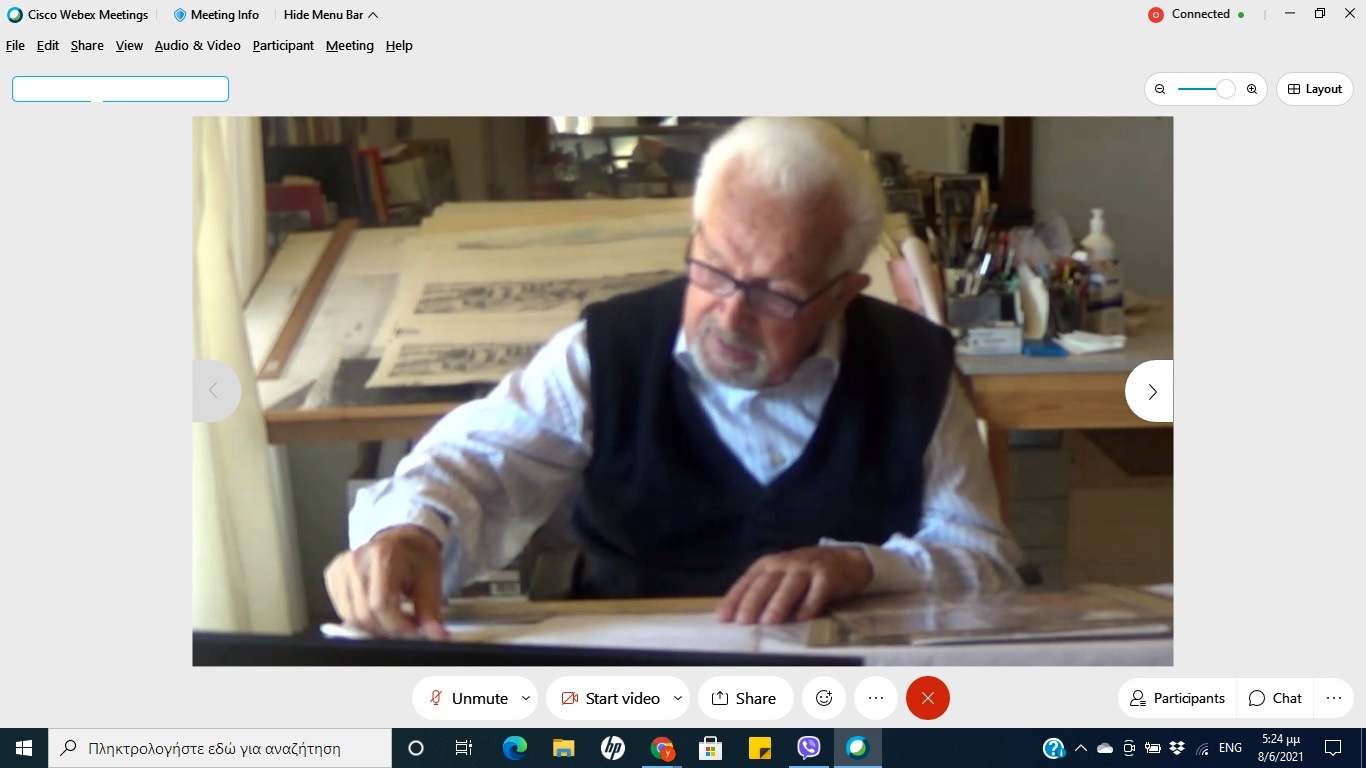Open Microsoft Edge from the taskbar
Screen dimensions: 1366x768
coord(514,748)
